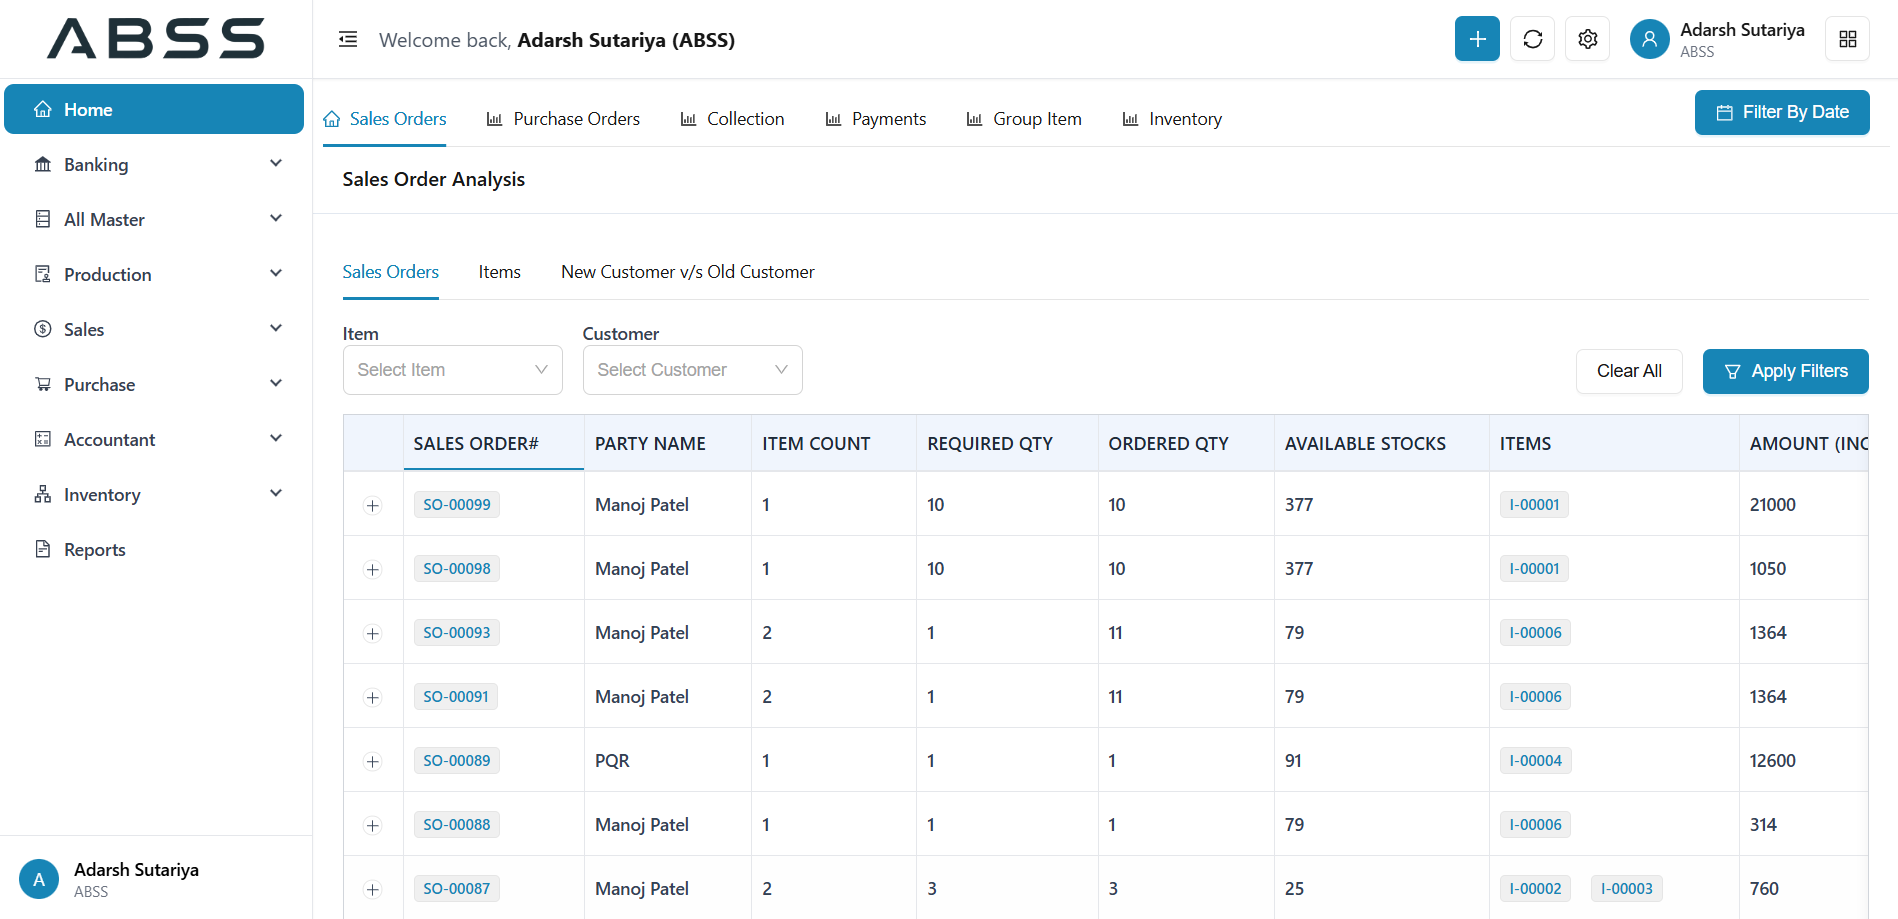Click the refresh icon in header
Viewport: 1898px width, 919px height.
(x=1532, y=39)
